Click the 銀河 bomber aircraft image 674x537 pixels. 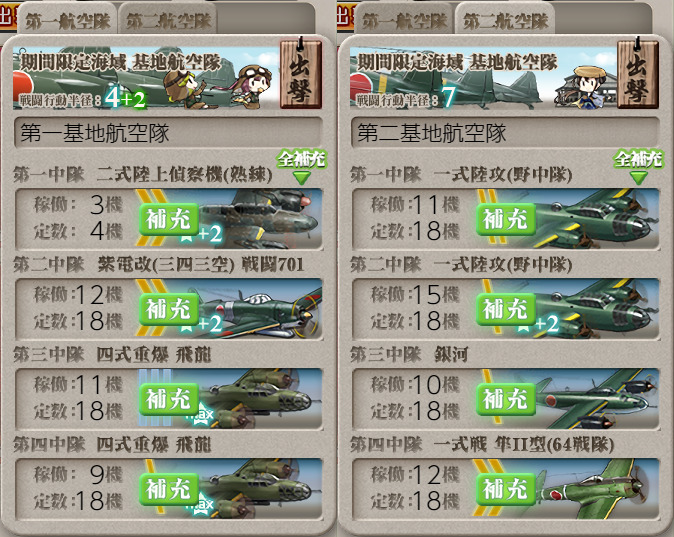point(597,399)
